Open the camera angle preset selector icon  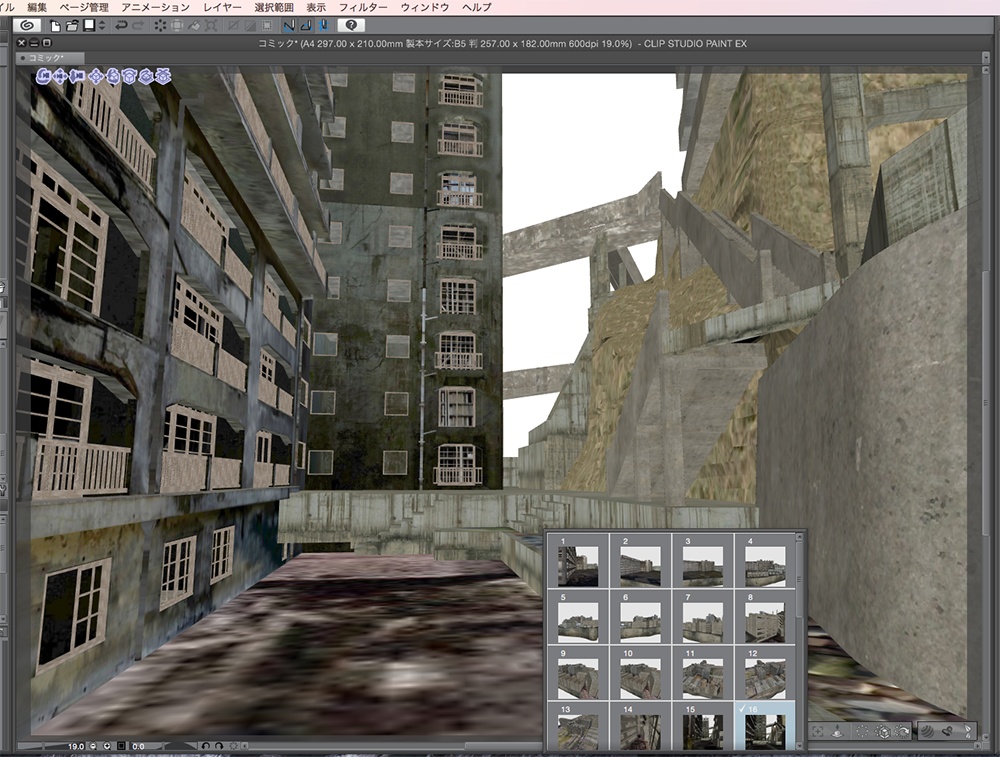[x=862, y=731]
